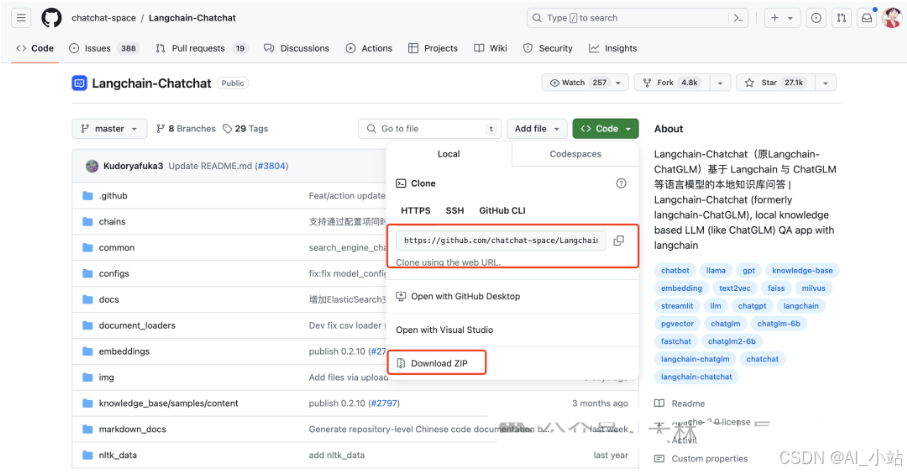
Task: Expand the Star lists arrow
Action: 825,83
